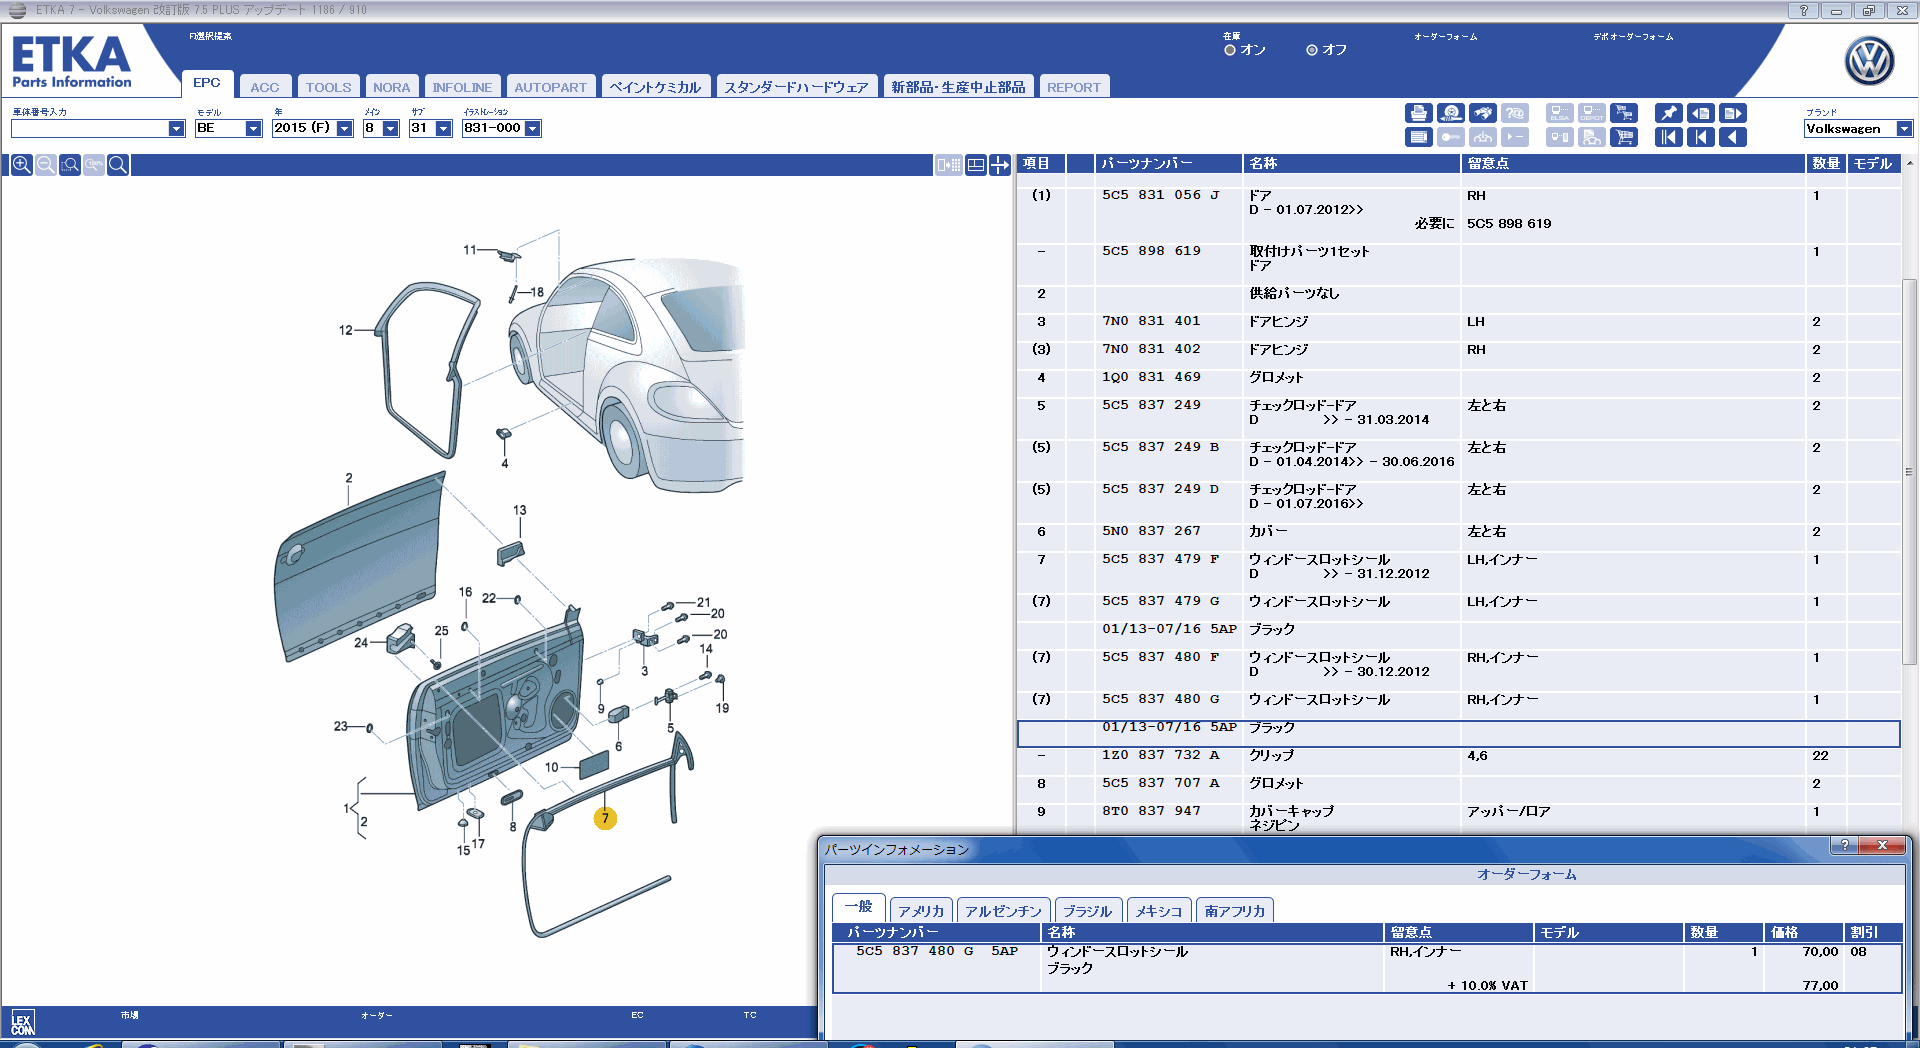Open the AUTOPART tab

[x=551, y=87]
